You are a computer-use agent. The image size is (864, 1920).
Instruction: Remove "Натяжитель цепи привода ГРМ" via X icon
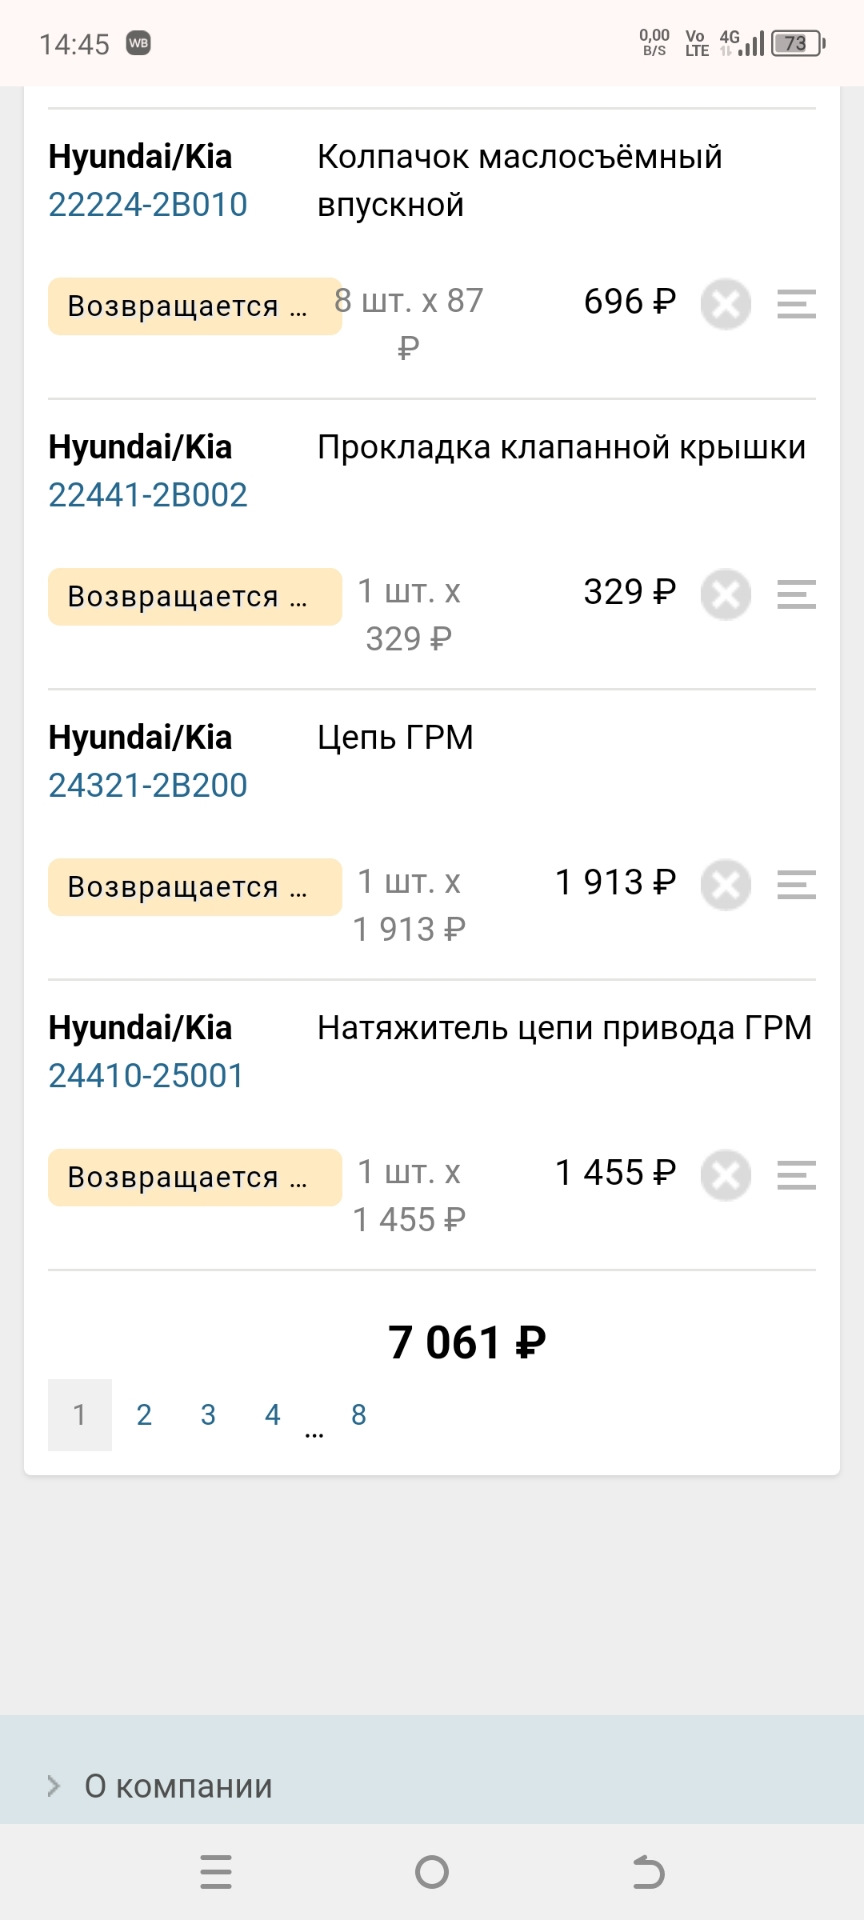(726, 1176)
